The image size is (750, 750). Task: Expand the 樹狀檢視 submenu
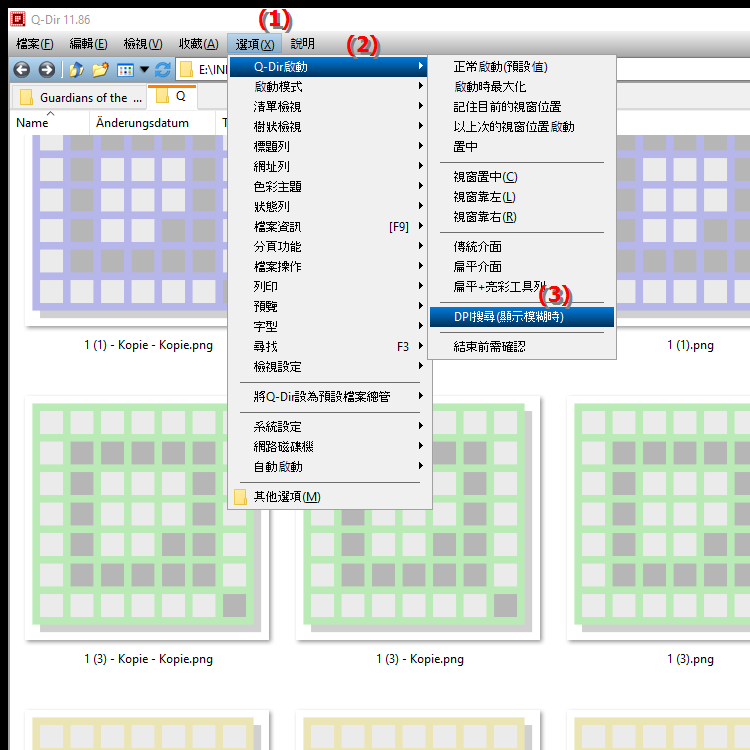[329, 127]
